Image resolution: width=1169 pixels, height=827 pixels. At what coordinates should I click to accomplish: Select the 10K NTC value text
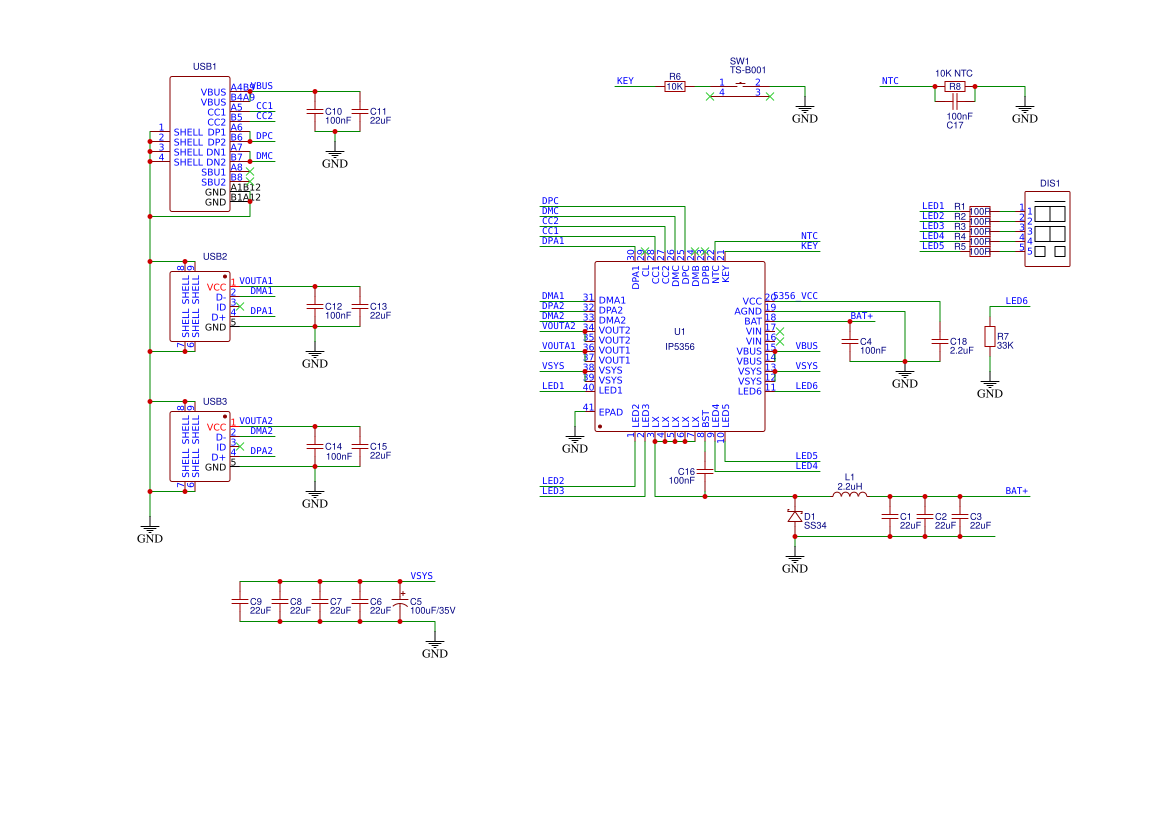(x=954, y=73)
